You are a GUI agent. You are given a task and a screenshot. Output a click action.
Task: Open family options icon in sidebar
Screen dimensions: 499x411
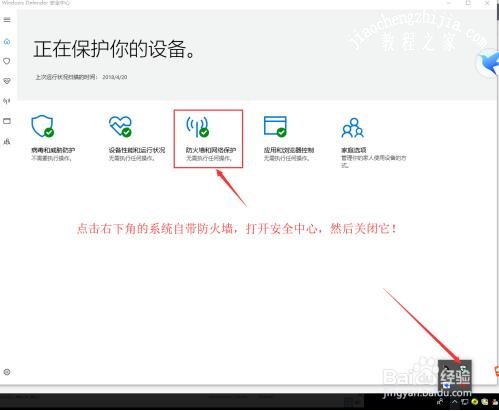pos(7,141)
